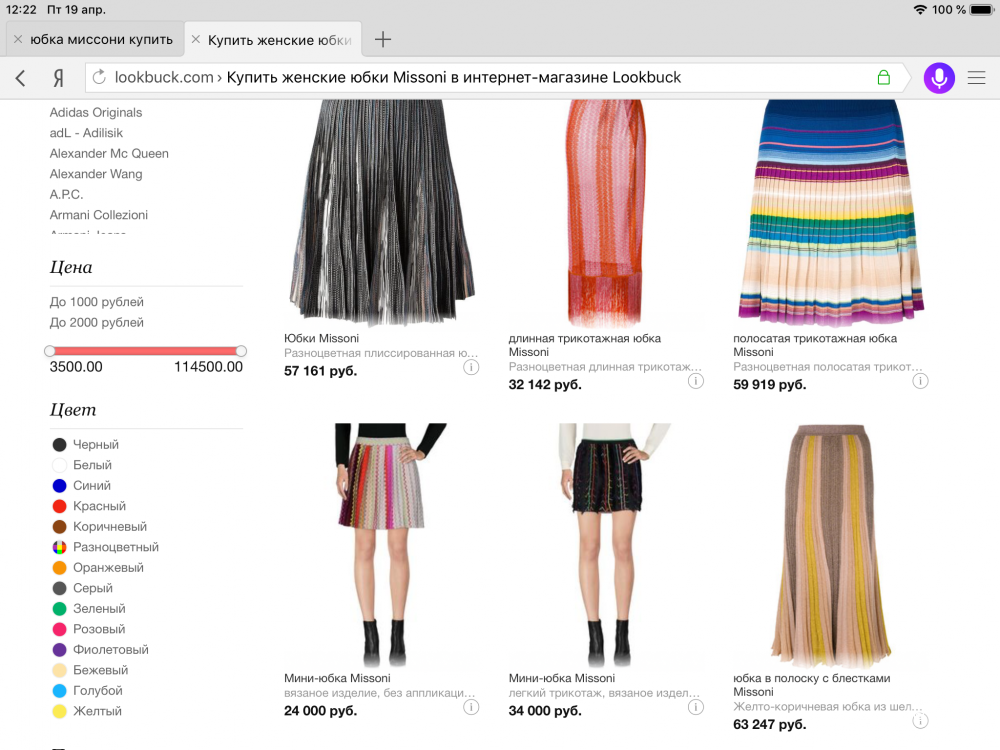Viewport: 1000px width, 750px height.
Task: Grab the maximum price slider handle
Action: [x=241, y=351]
